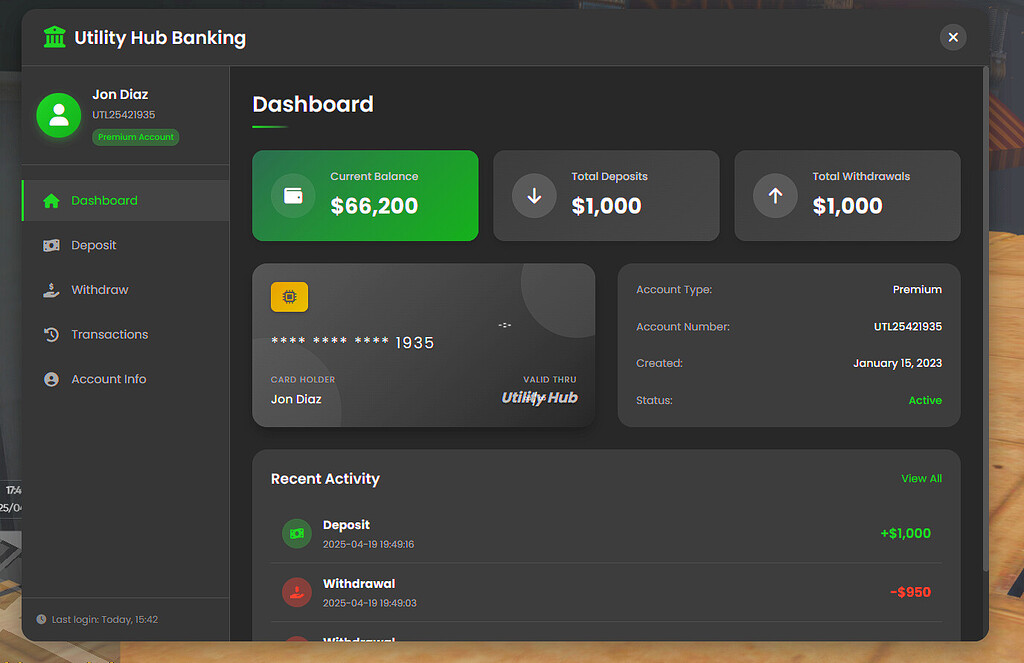The height and width of the screenshot is (663, 1024).
Task: Click the timestamp 2025-04-19 19:49:16
Action: point(368,545)
